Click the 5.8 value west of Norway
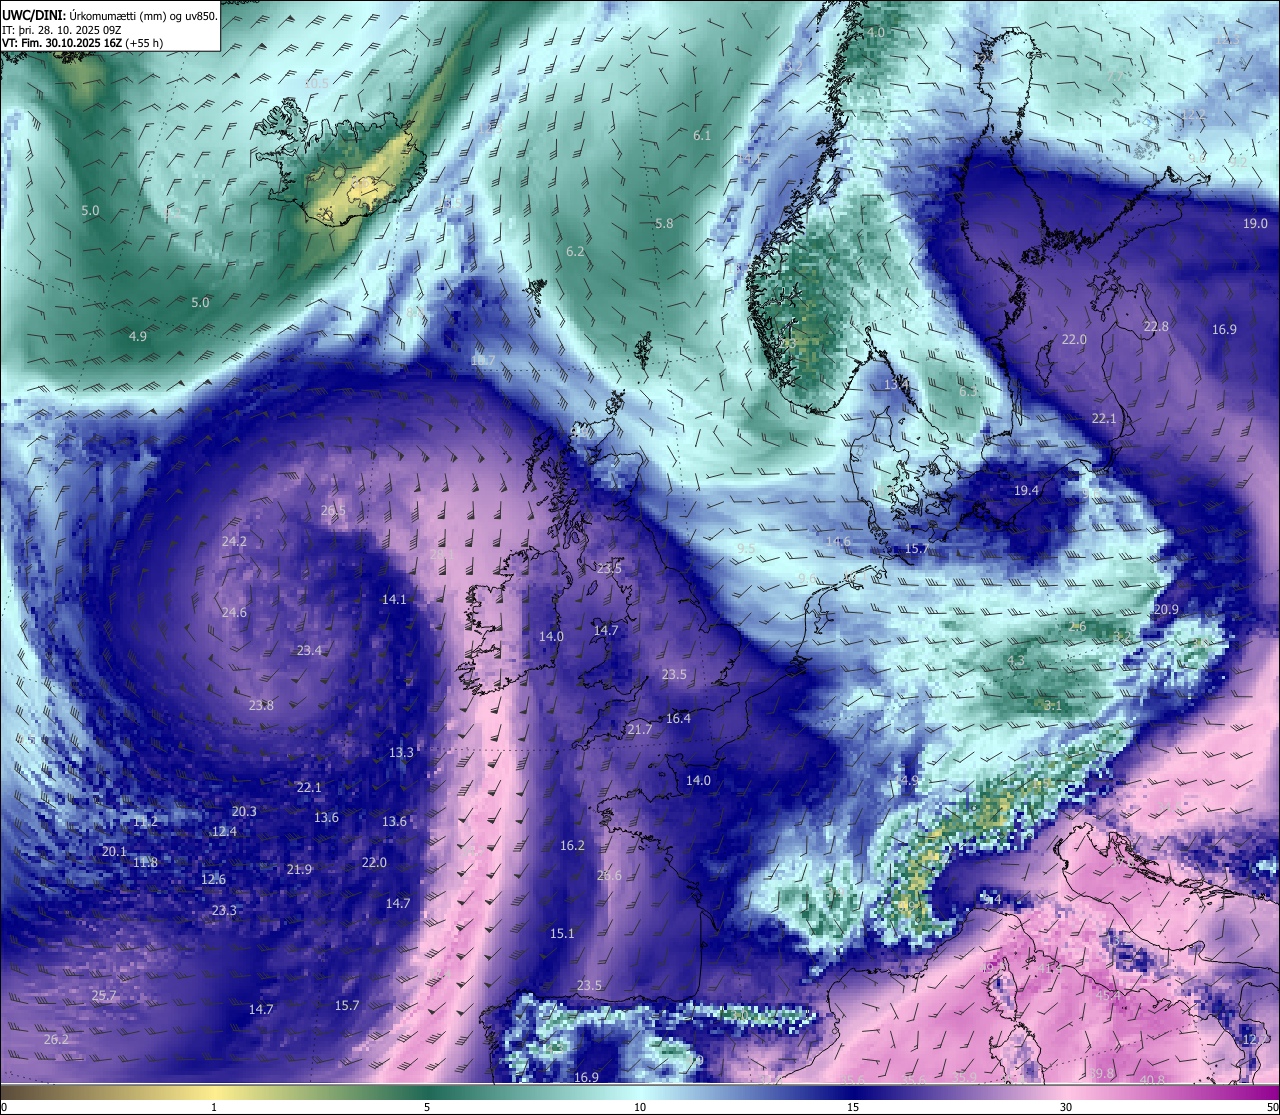The height and width of the screenshot is (1115, 1280). tap(664, 224)
